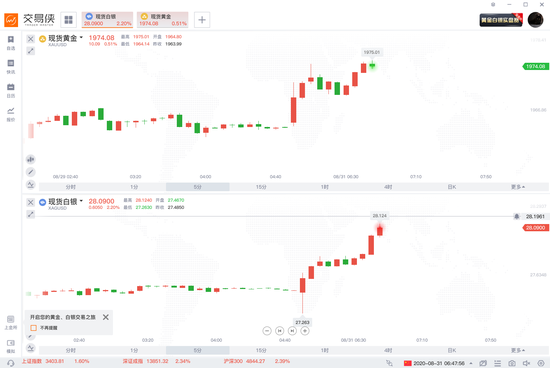Switch to the 现货白银 28.0900 top tab

107,20
